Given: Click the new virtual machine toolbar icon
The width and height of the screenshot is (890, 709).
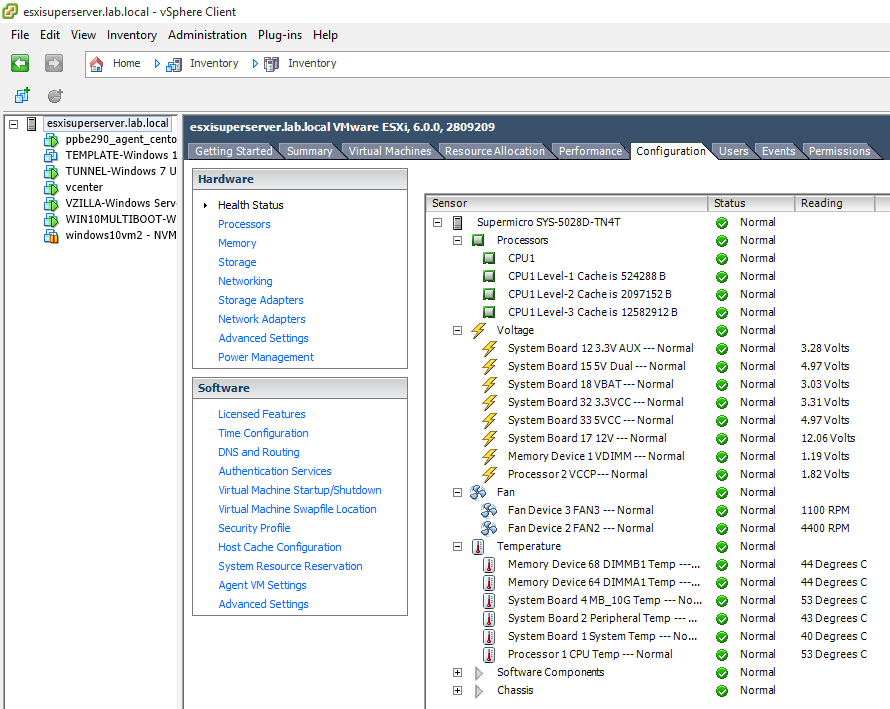Looking at the screenshot, I should click(22, 95).
